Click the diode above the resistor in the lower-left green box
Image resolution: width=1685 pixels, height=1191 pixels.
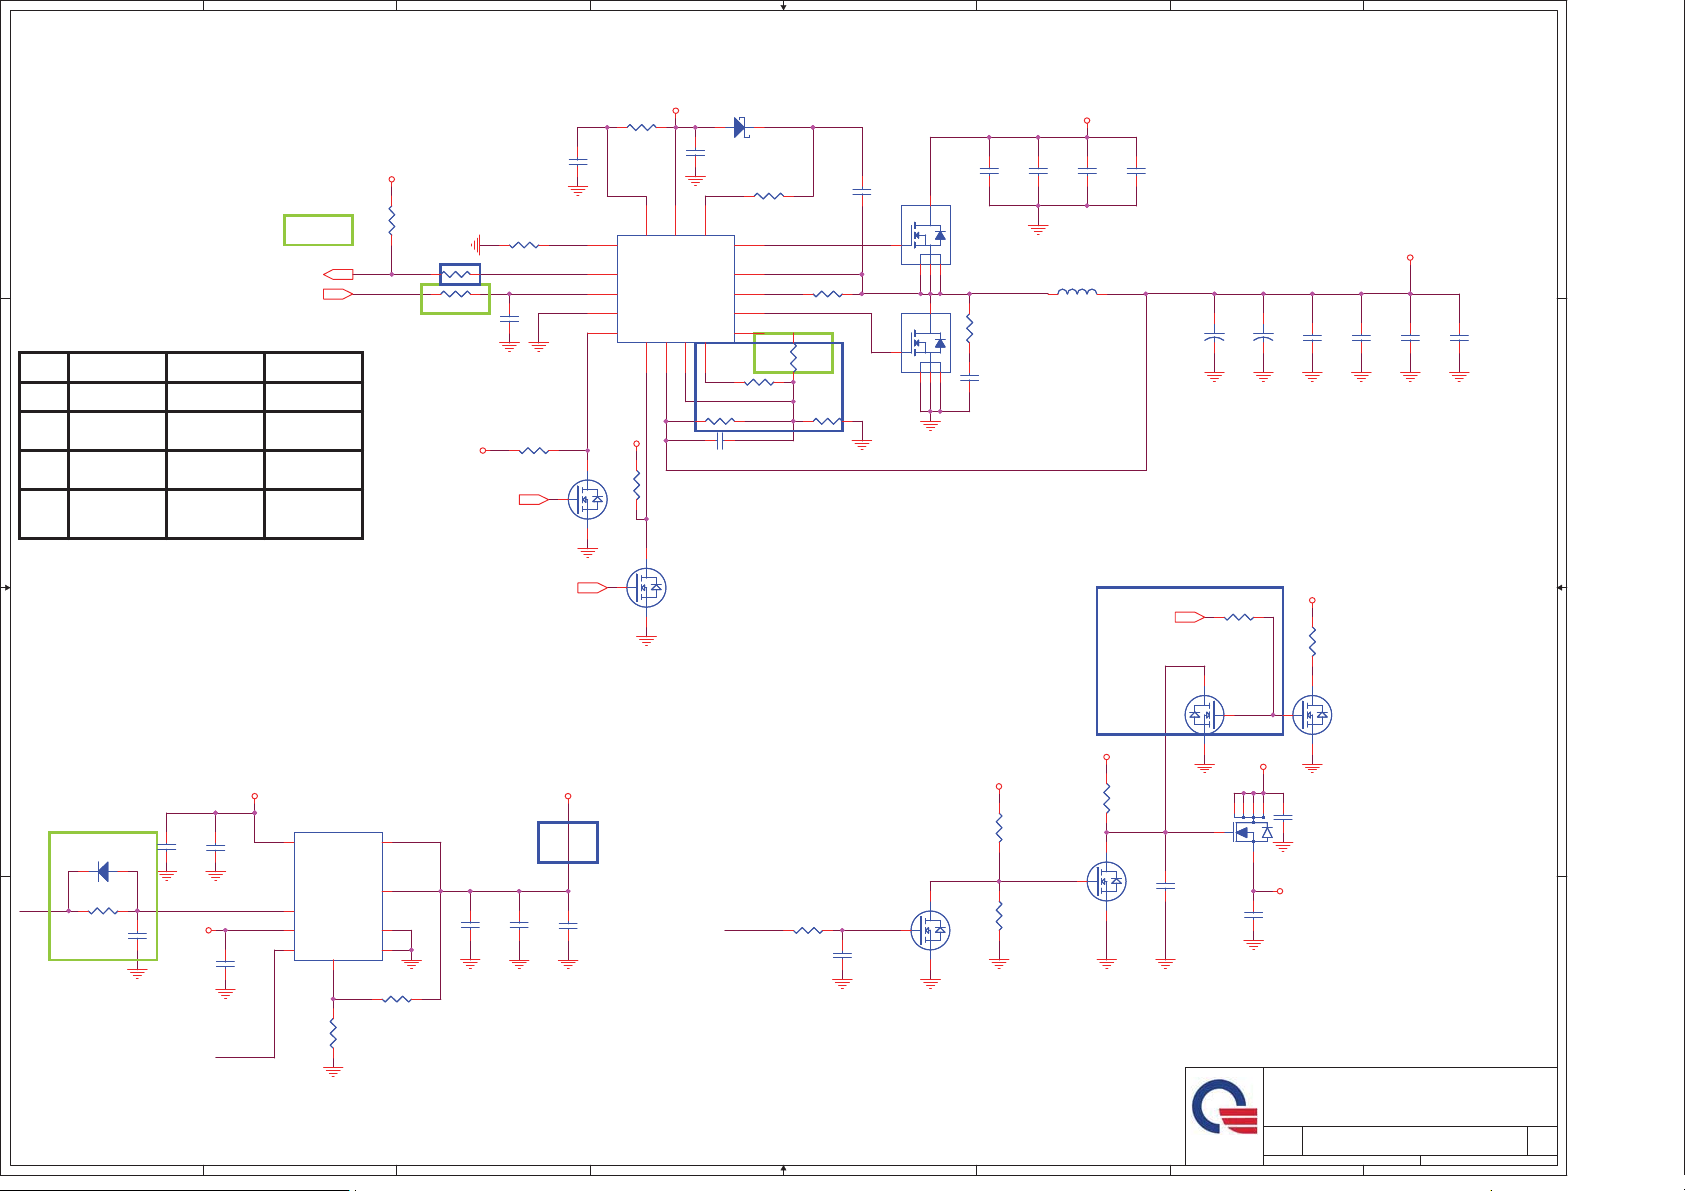pyautogui.click(x=103, y=872)
